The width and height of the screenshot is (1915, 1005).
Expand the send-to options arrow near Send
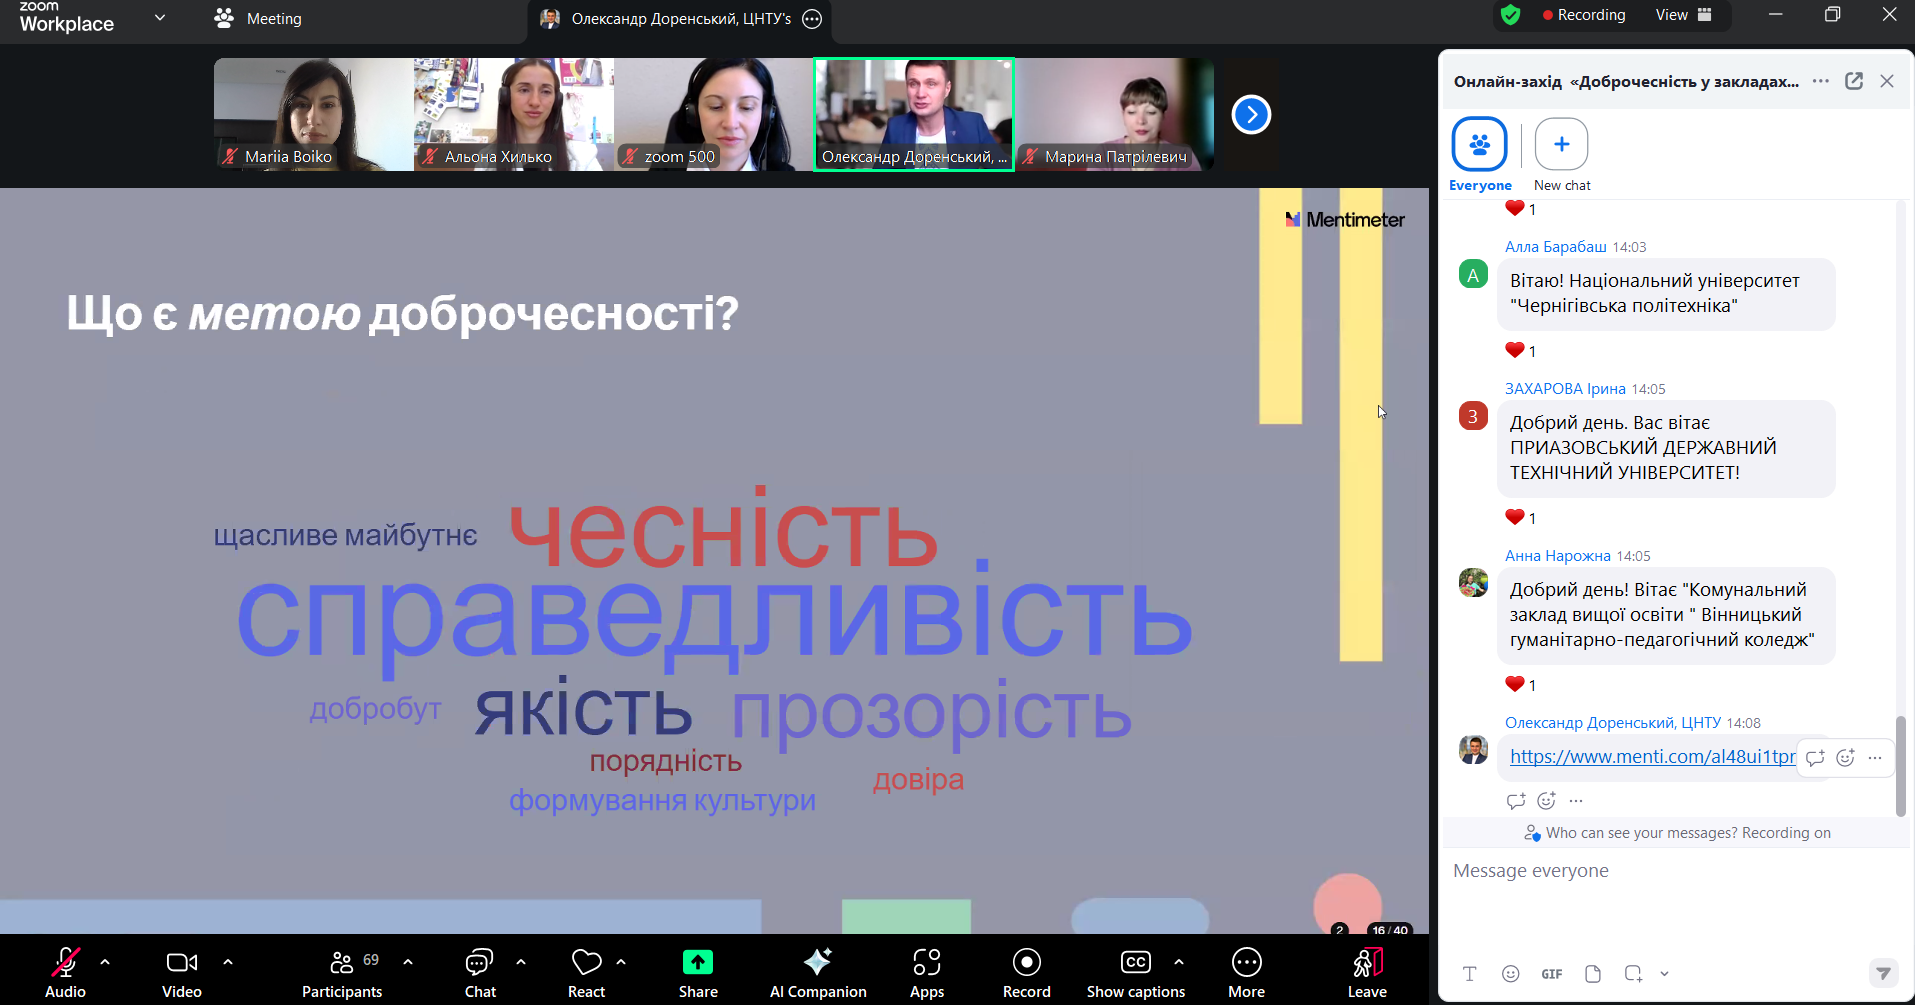[1665, 973]
